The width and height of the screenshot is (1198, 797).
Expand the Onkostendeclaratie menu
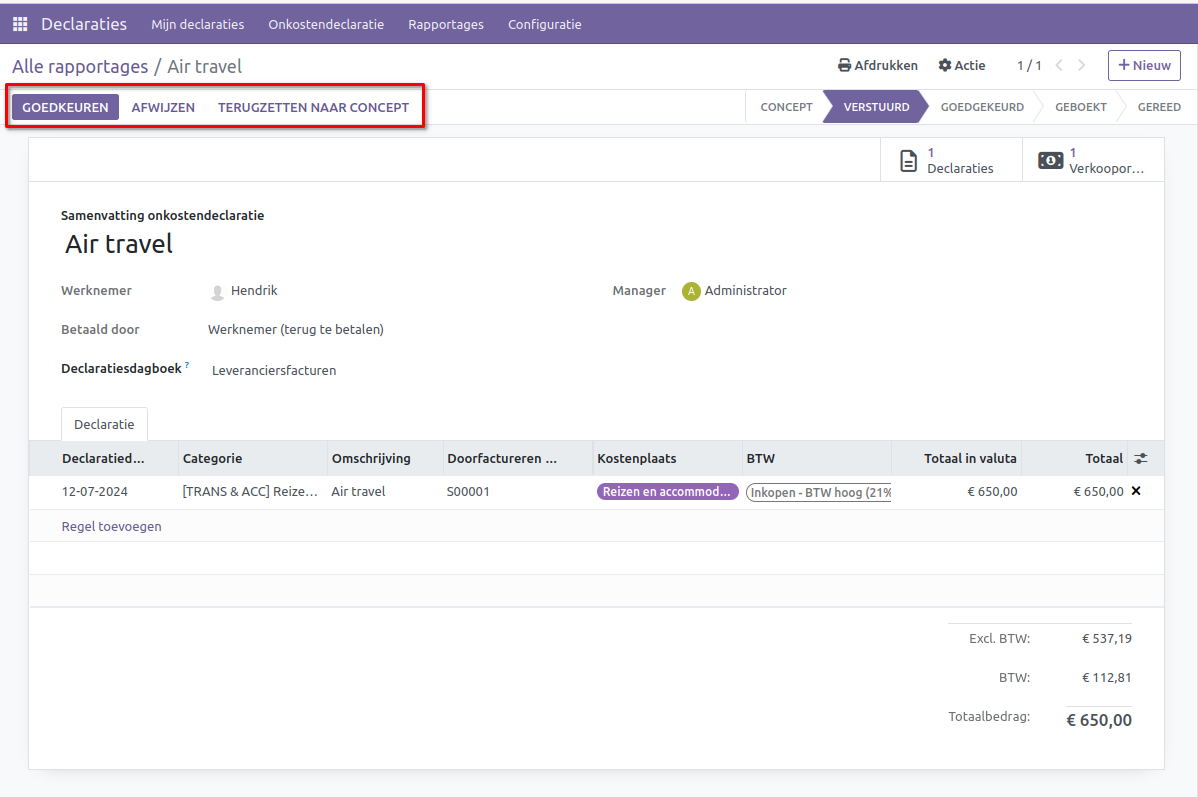[x=326, y=24]
